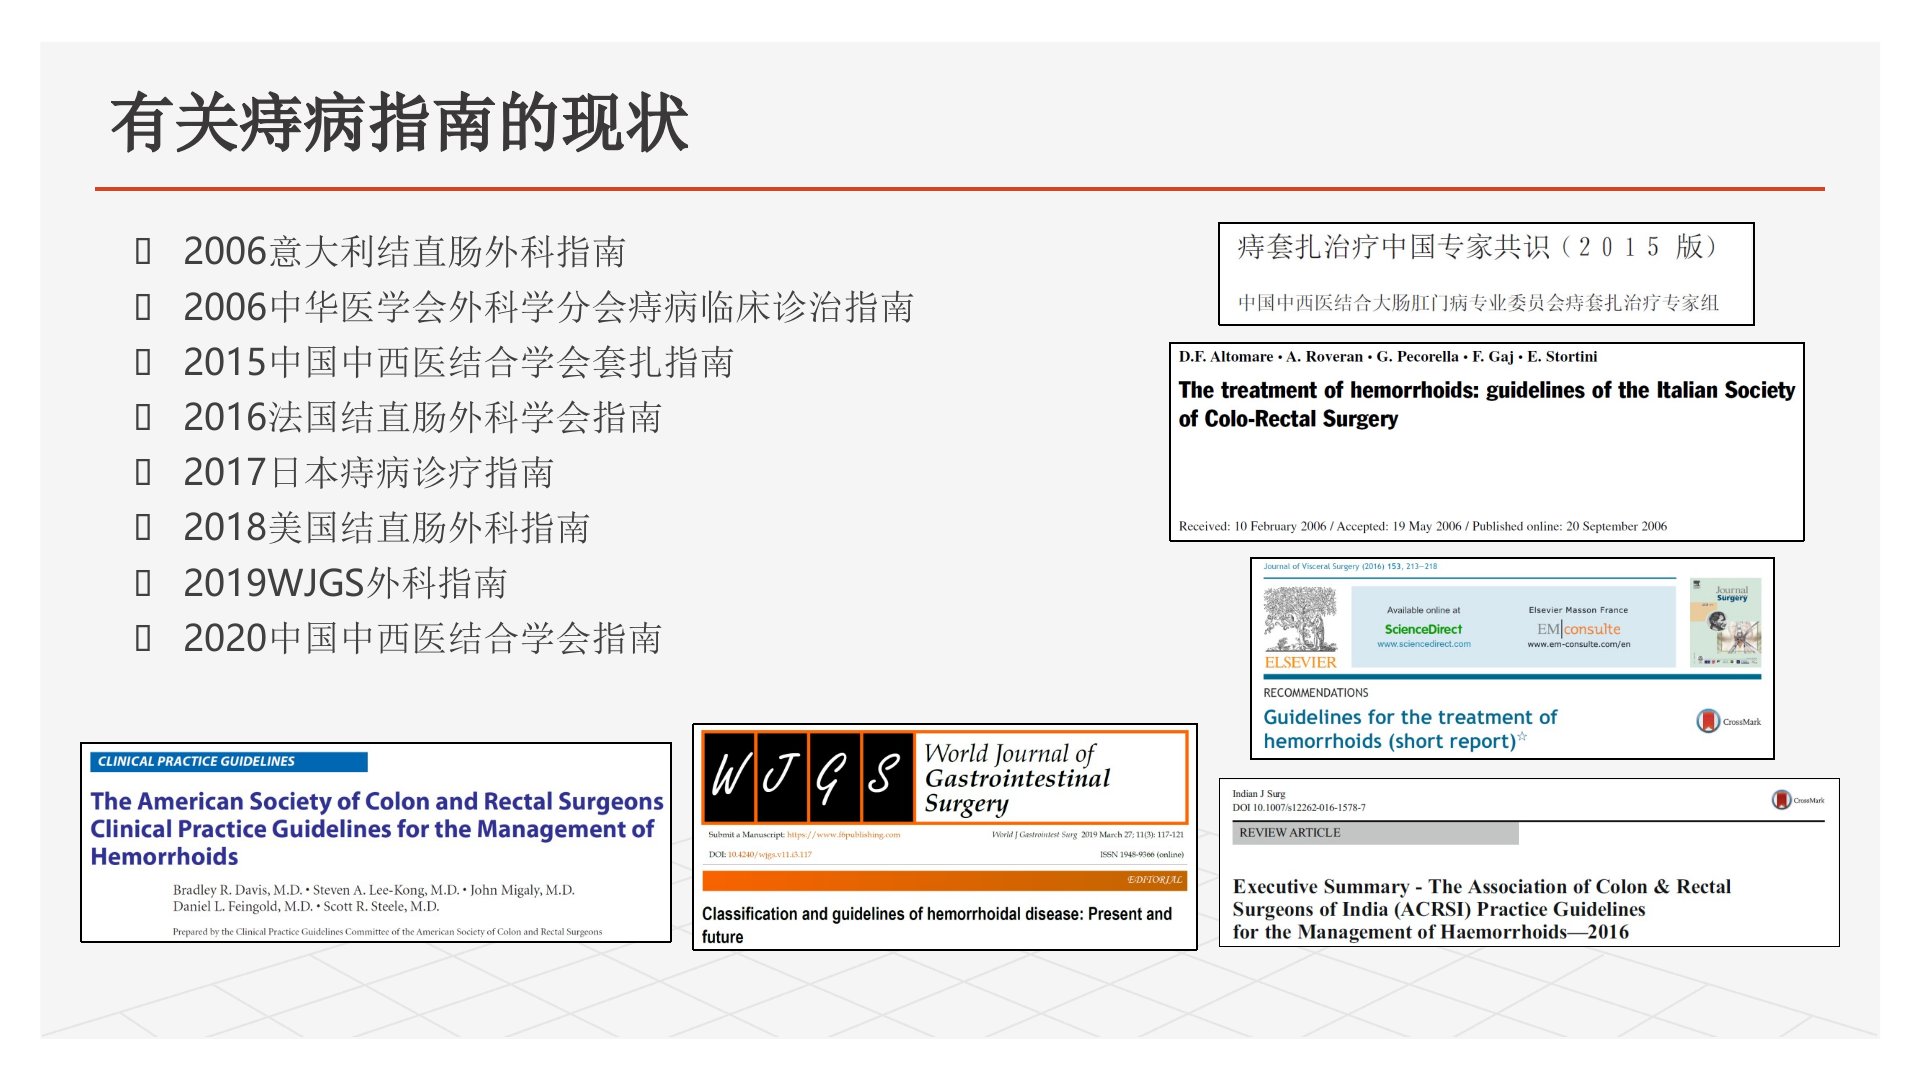Click the orange EDITORIAL bar
The image size is (1920, 1080).
pos(944,880)
